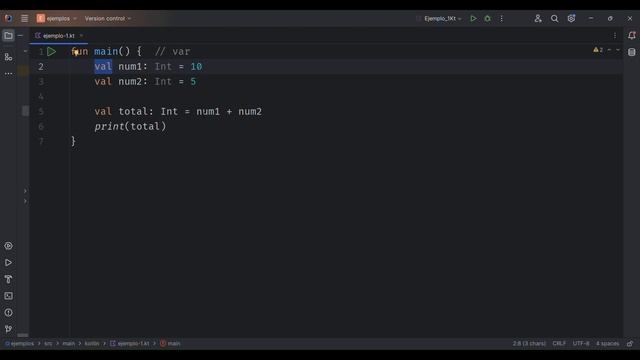Viewport: 640px width, 360px height.
Task: Click main function in breadcrumb
Action: (x=170, y=344)
